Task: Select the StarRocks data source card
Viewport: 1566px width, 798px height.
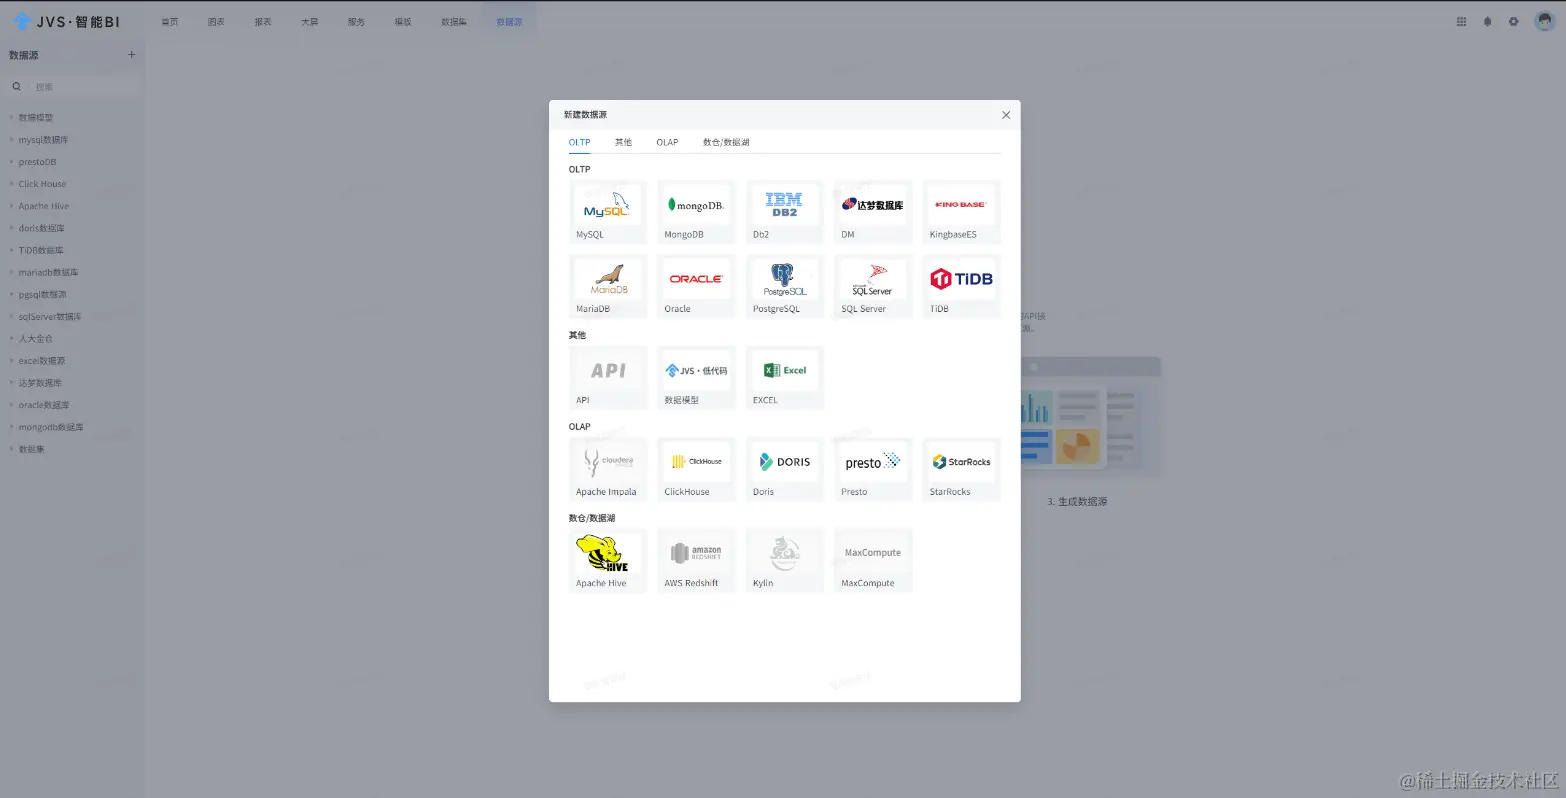Action: coord(961,469)
